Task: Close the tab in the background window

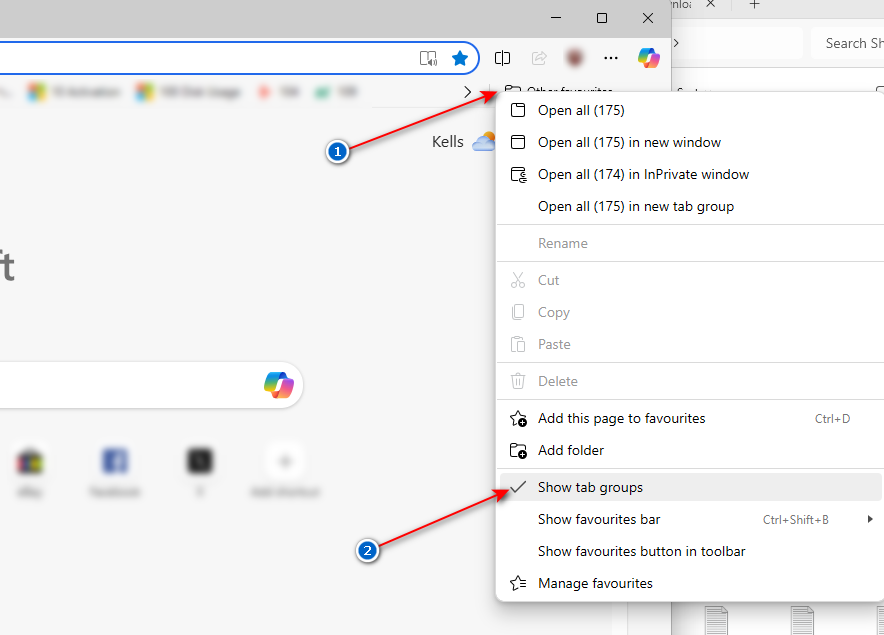Action: pyautogui.click(x=710, y=5)
